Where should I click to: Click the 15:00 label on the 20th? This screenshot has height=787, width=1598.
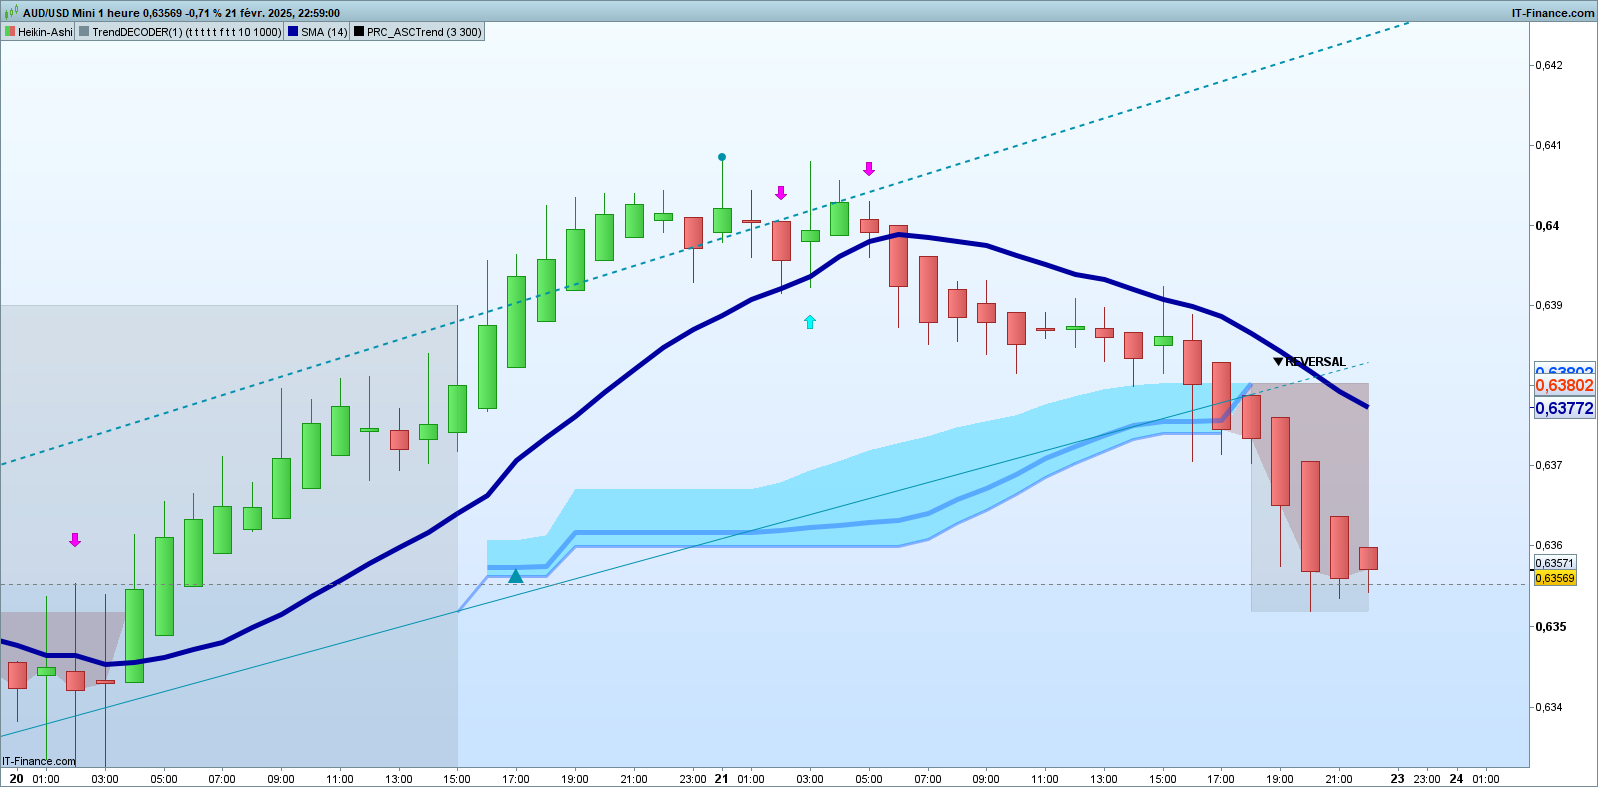click(x=457, y=779)
